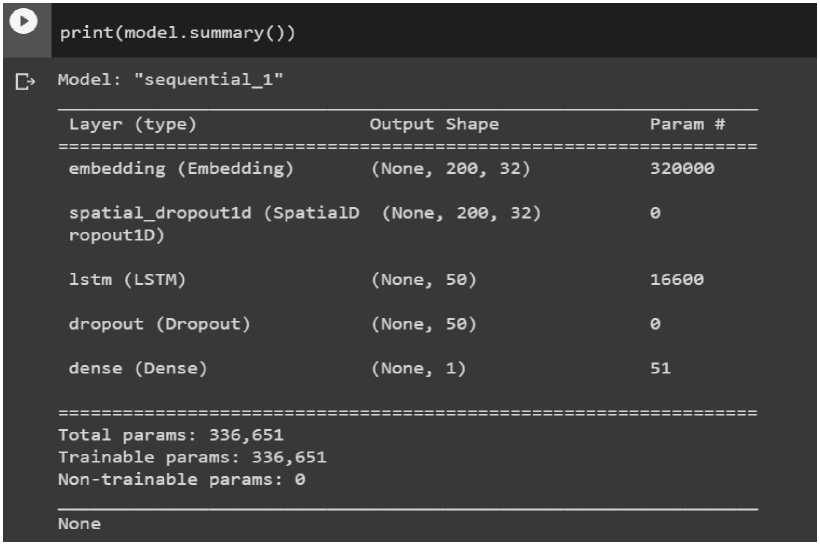Image resolution: width=820 pixels, height=545 pixels.
Task: Click the "Non-trainable params: 0" line
Action: (181, 479)
